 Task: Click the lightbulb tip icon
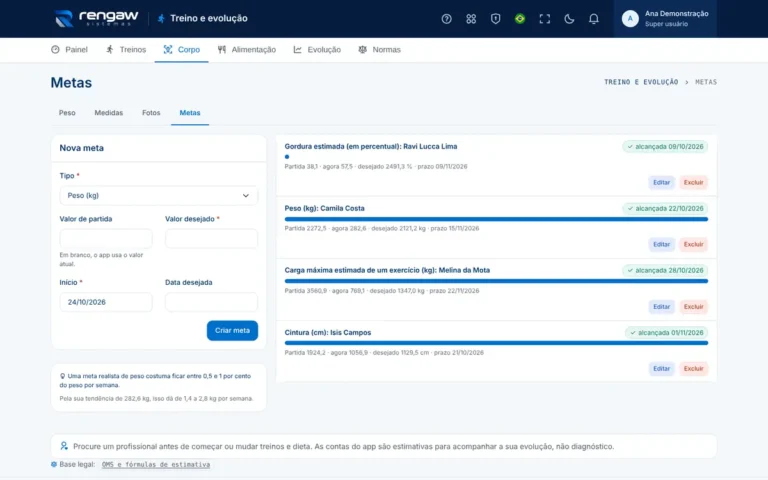pyautogui.click(x=62, y=376)
